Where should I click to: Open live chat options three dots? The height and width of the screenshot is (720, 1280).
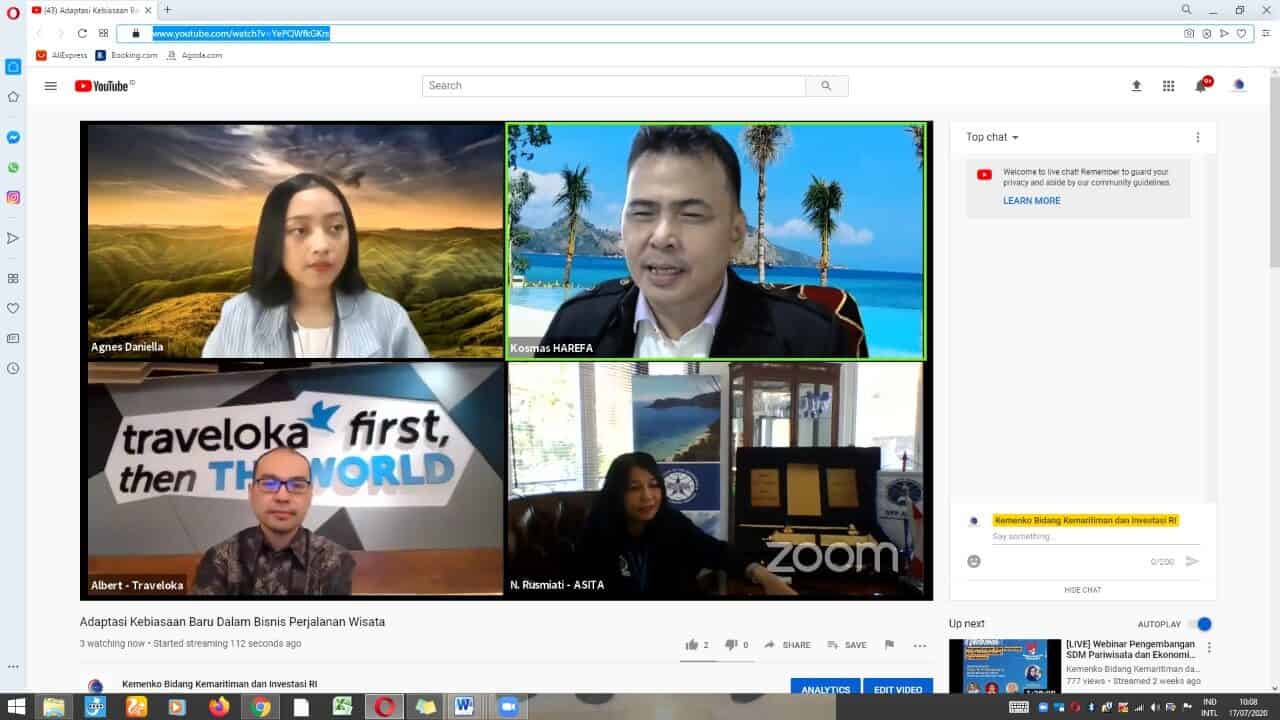tap(1197, 137)
